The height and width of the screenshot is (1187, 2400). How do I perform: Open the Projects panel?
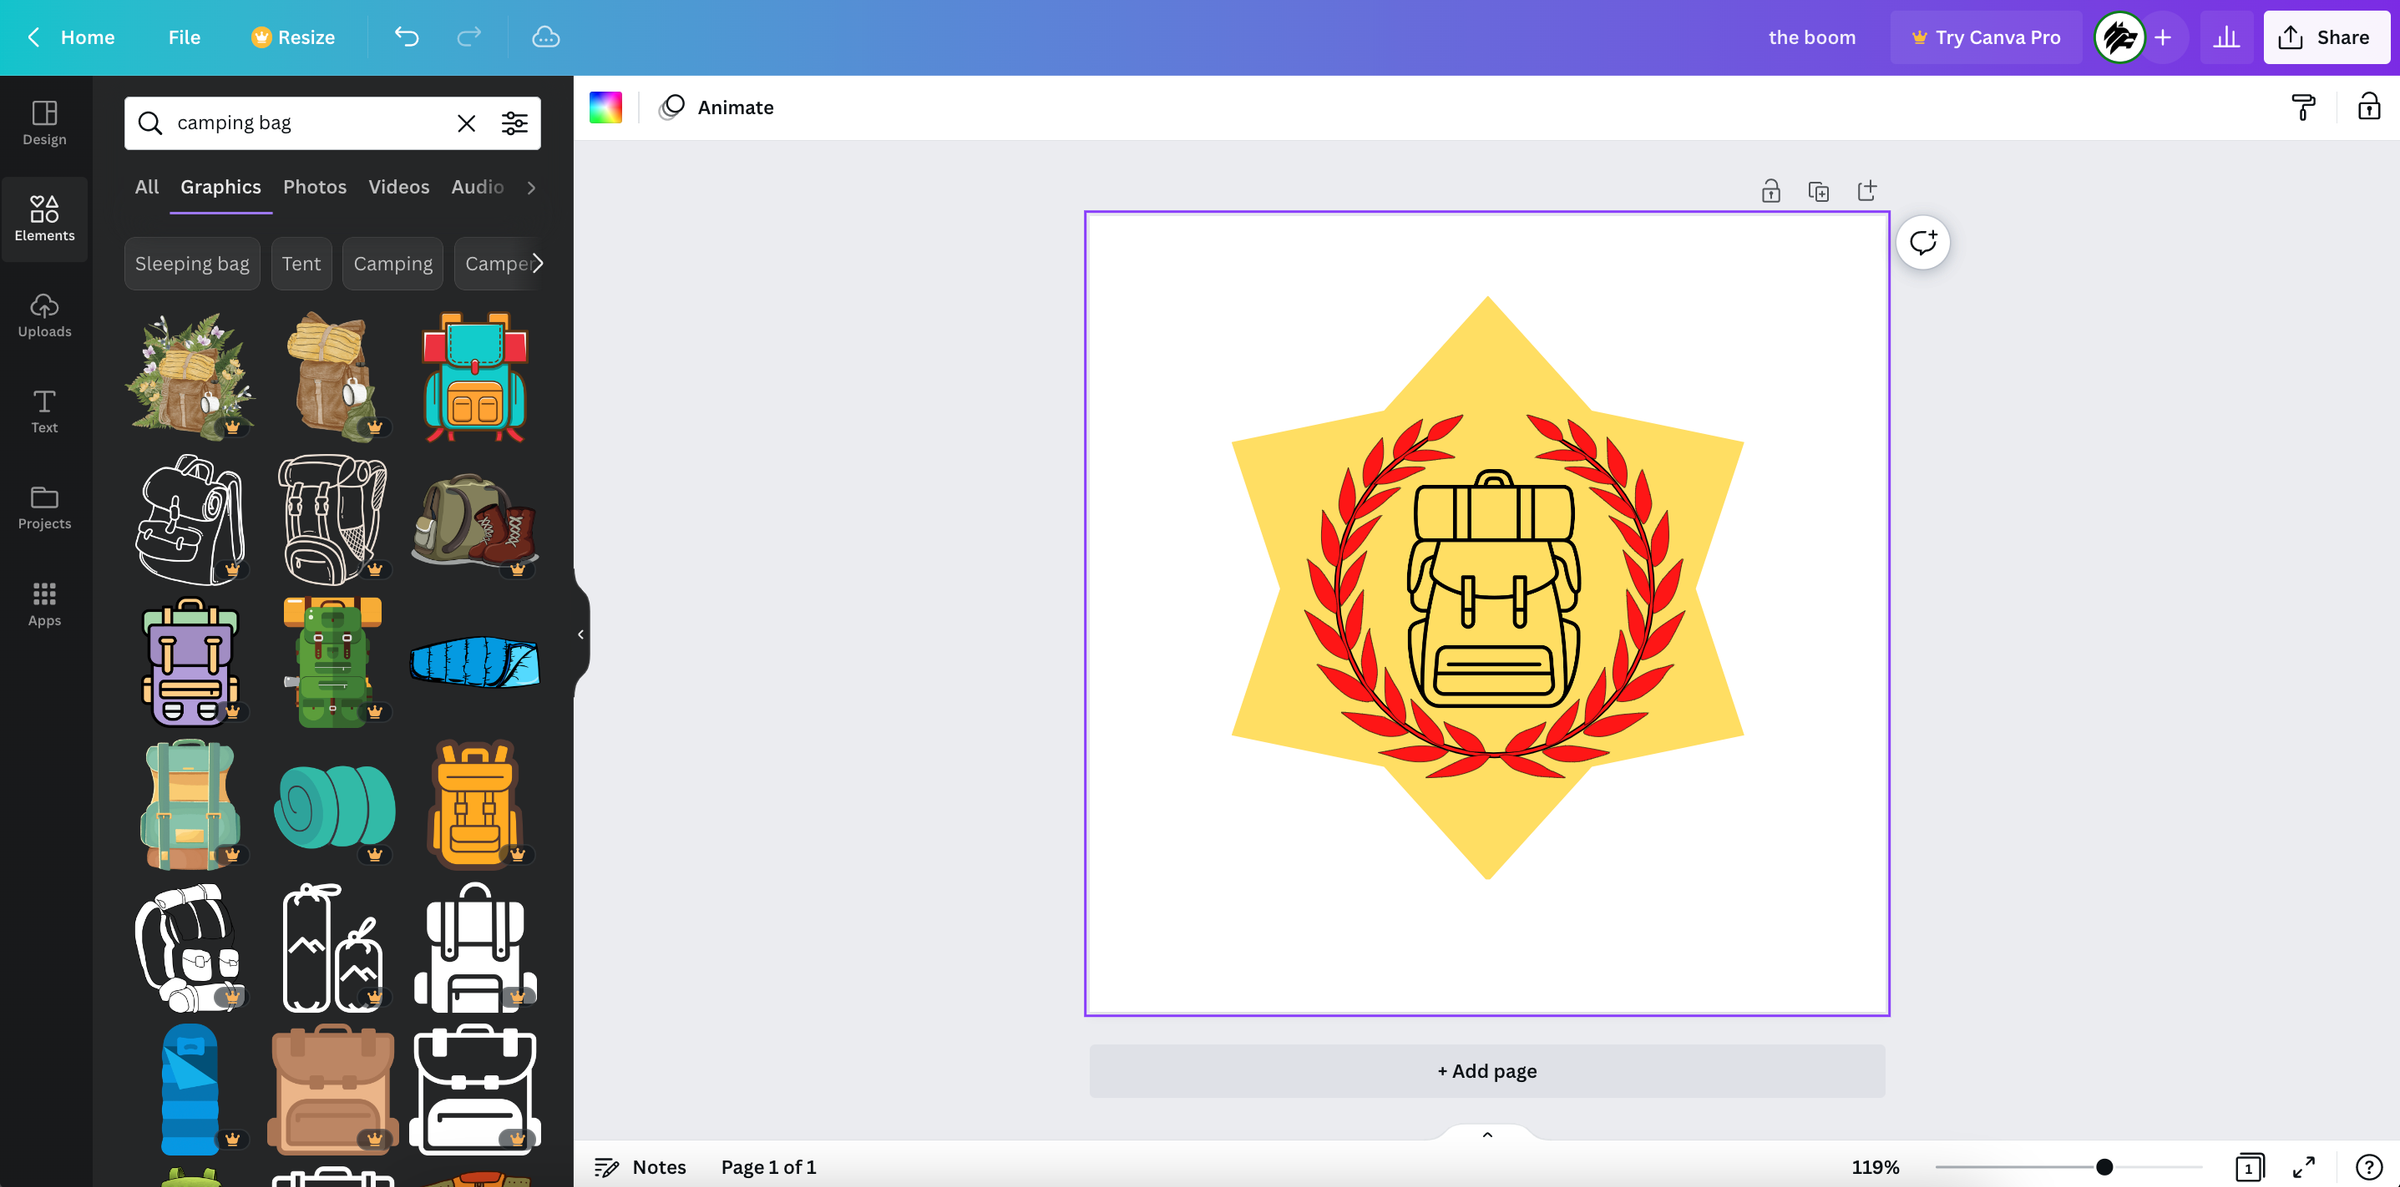pos(44,507)
